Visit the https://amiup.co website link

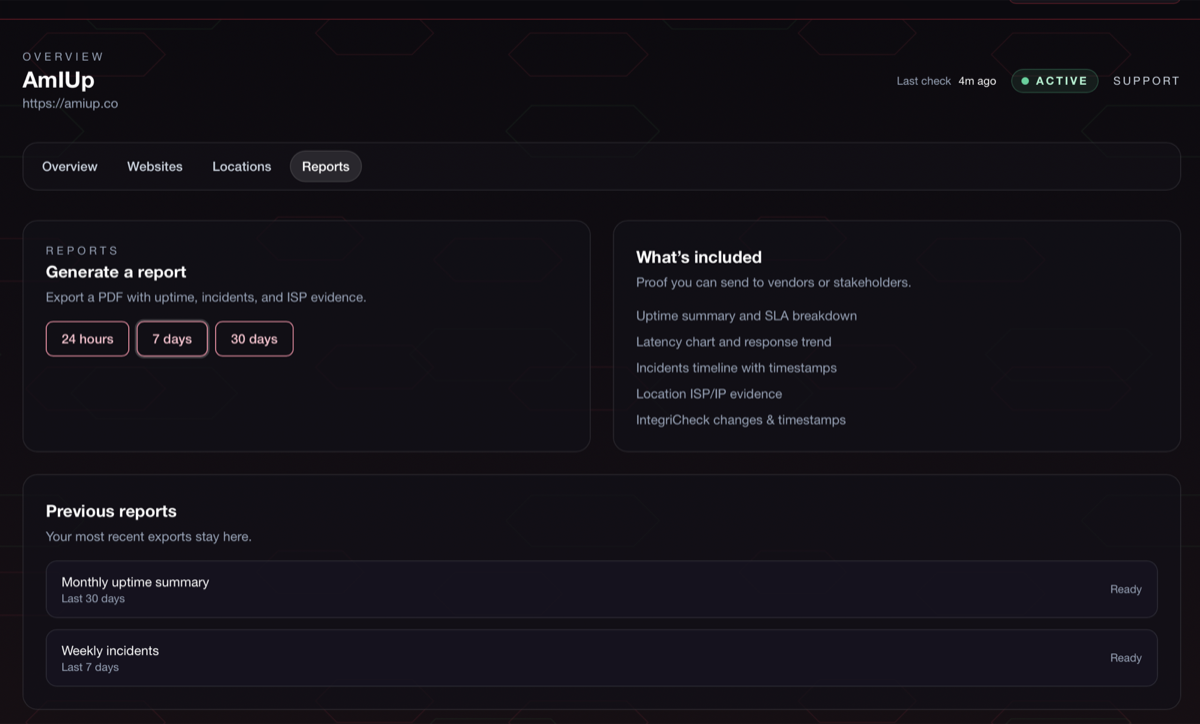(x=68, y=103)
